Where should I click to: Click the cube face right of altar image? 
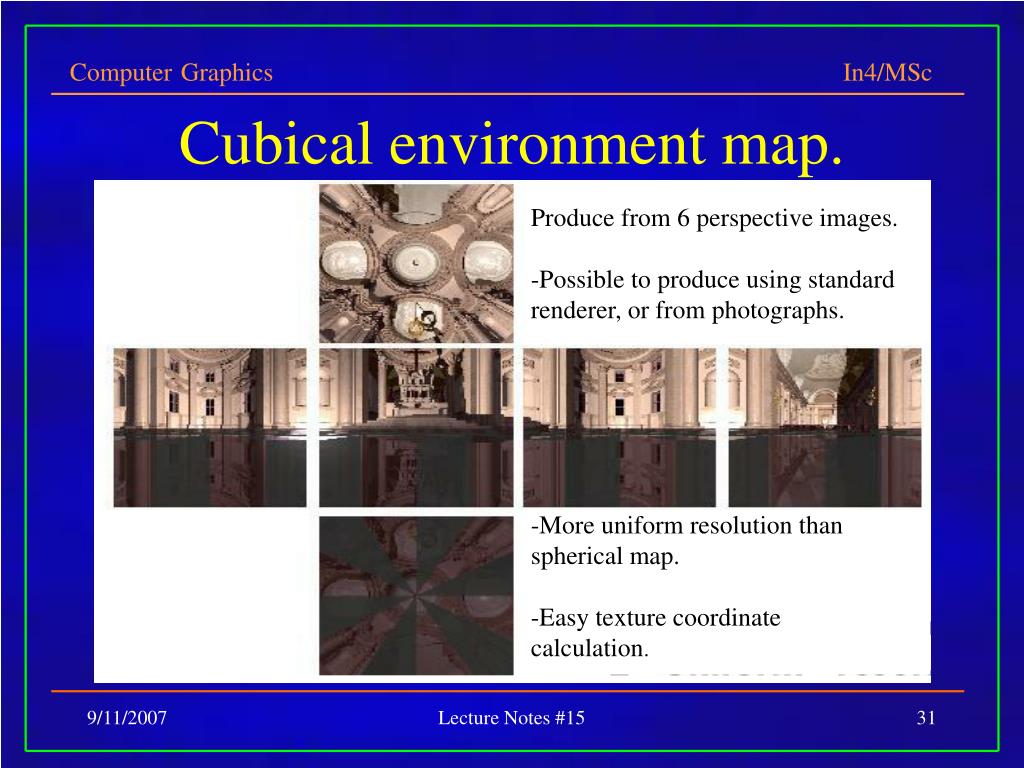click(619, 427)
